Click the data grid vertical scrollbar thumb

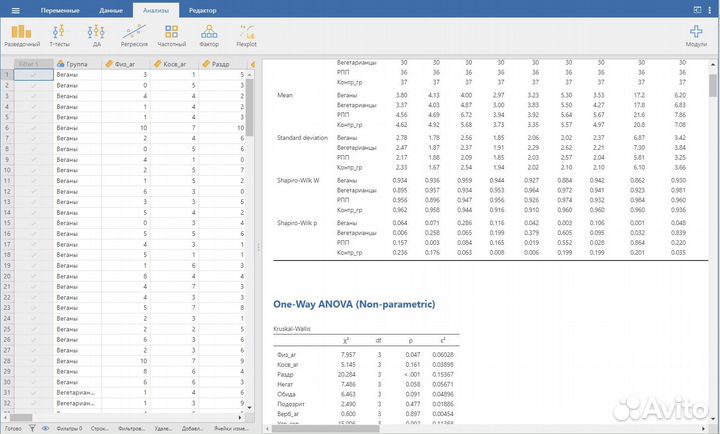250,107
